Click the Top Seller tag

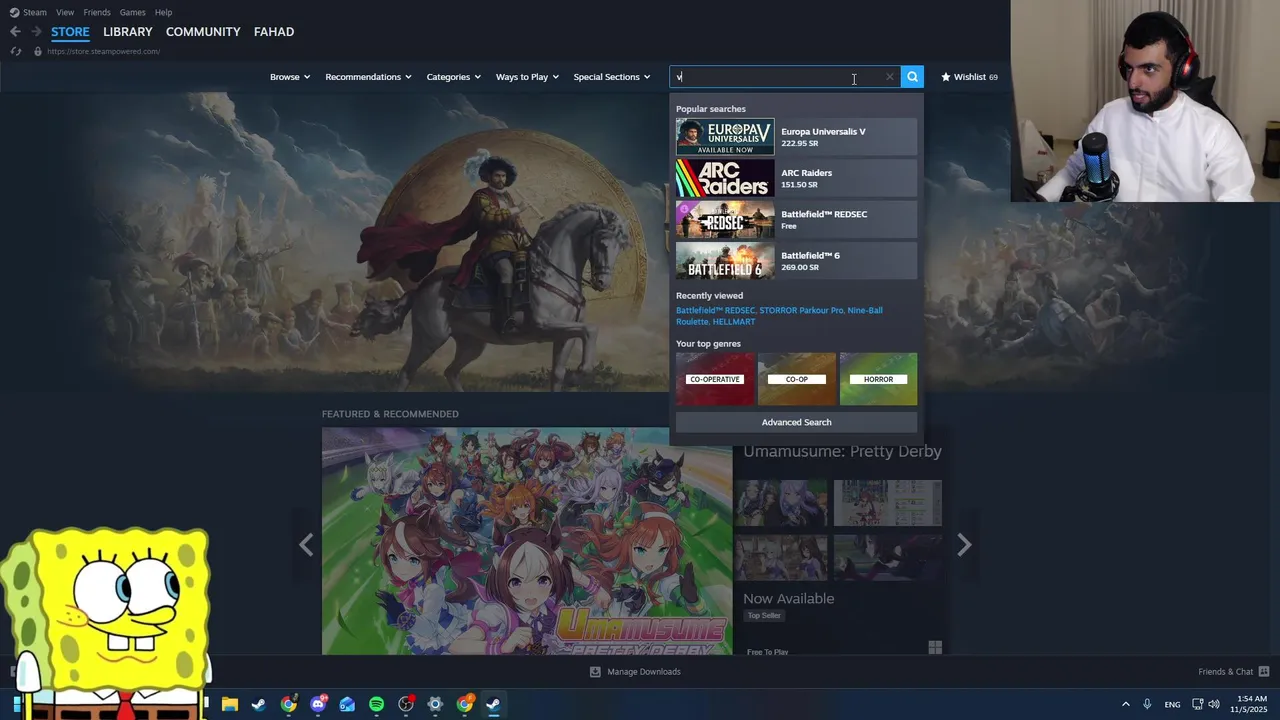[764, 616]
